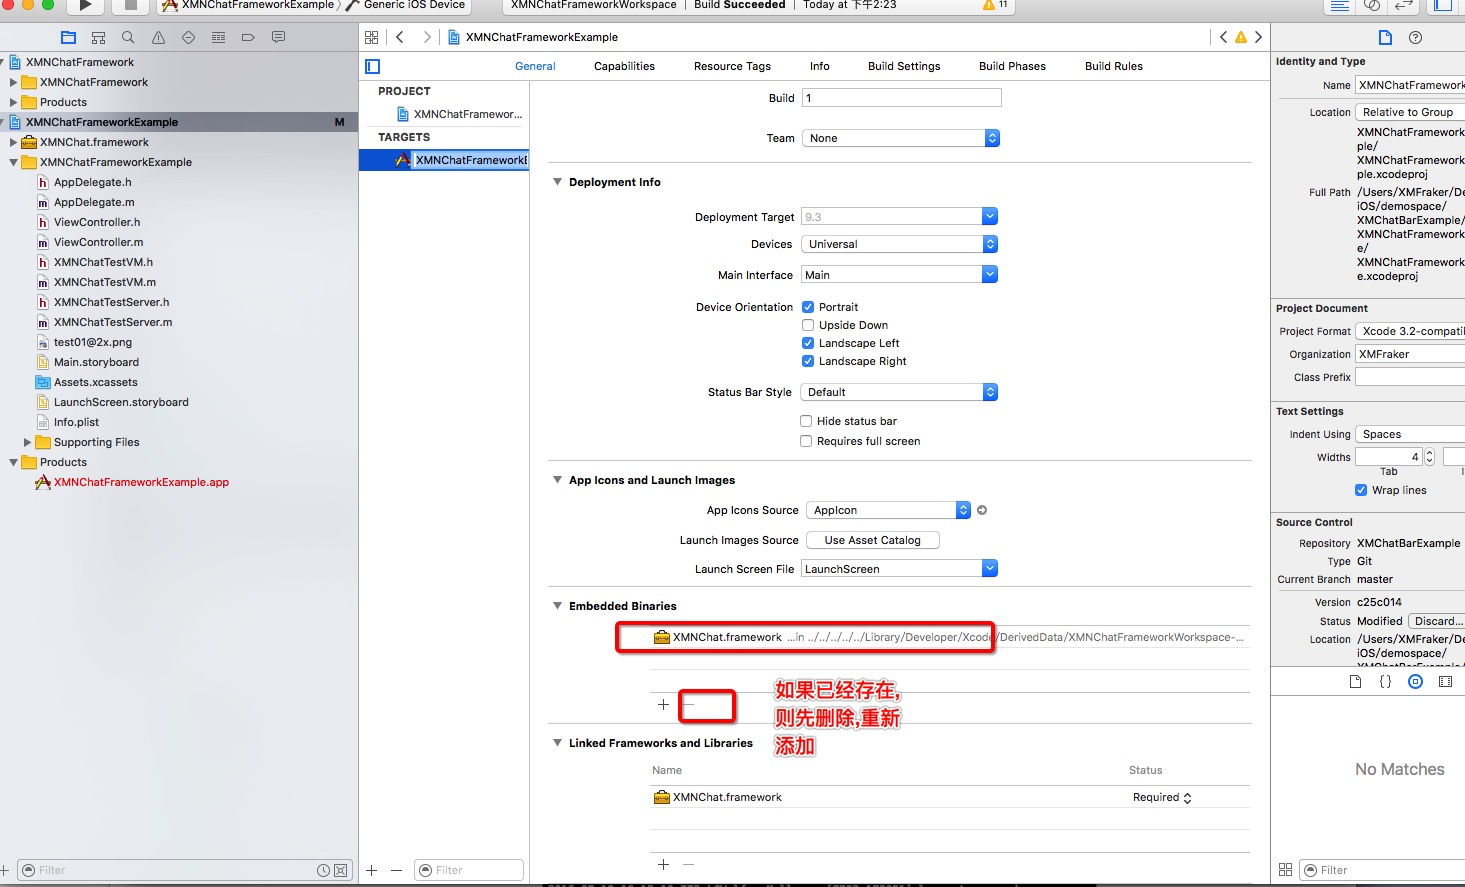Show the Object library icon
The image size is (1465, 887).
point(1415,681)
